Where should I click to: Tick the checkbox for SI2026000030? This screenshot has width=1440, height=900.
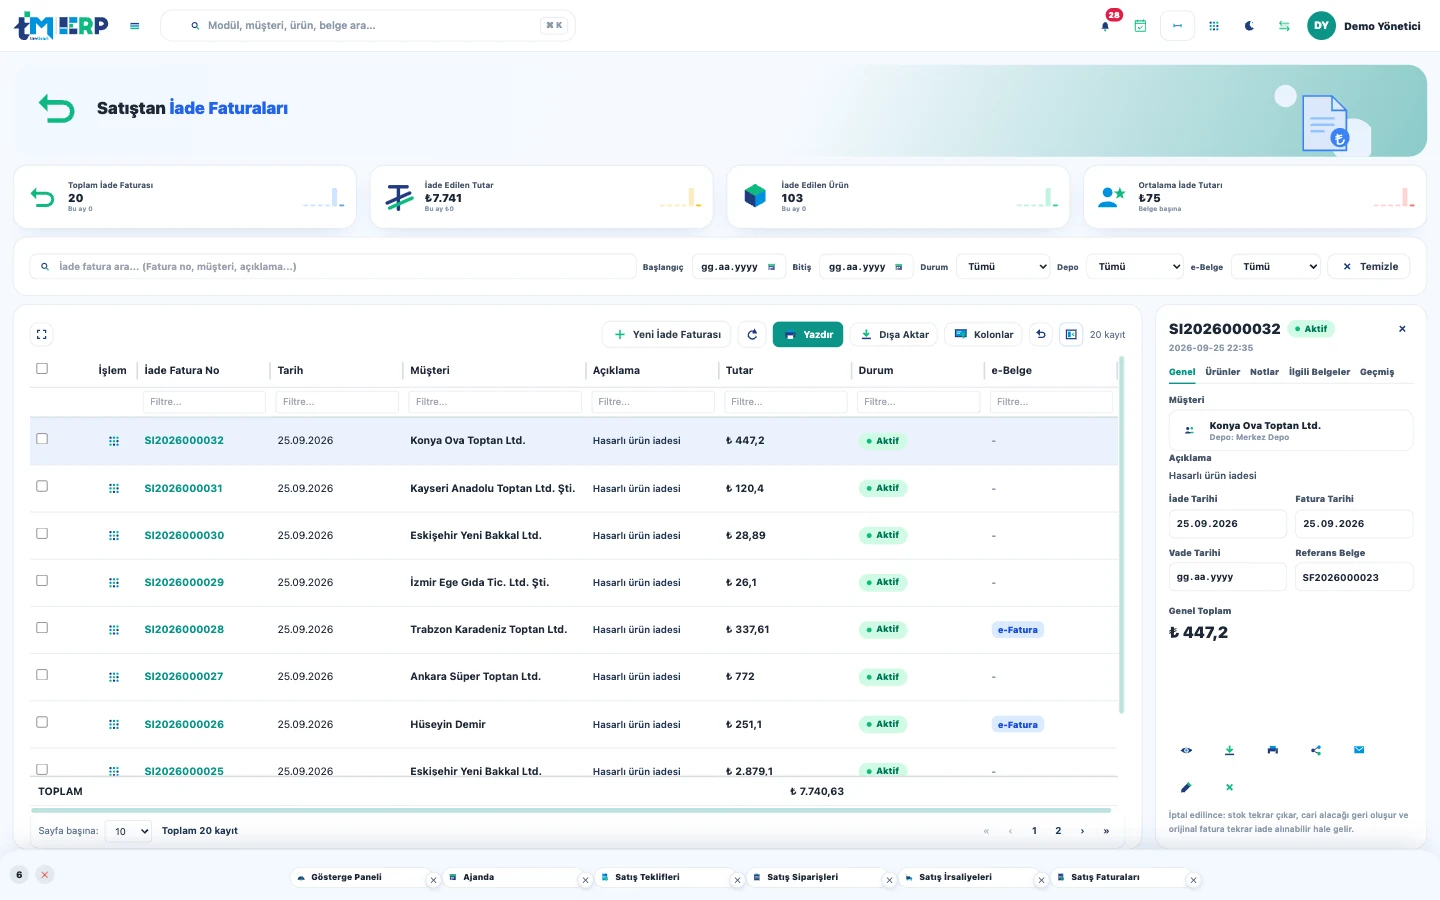[x=42, y=534]
